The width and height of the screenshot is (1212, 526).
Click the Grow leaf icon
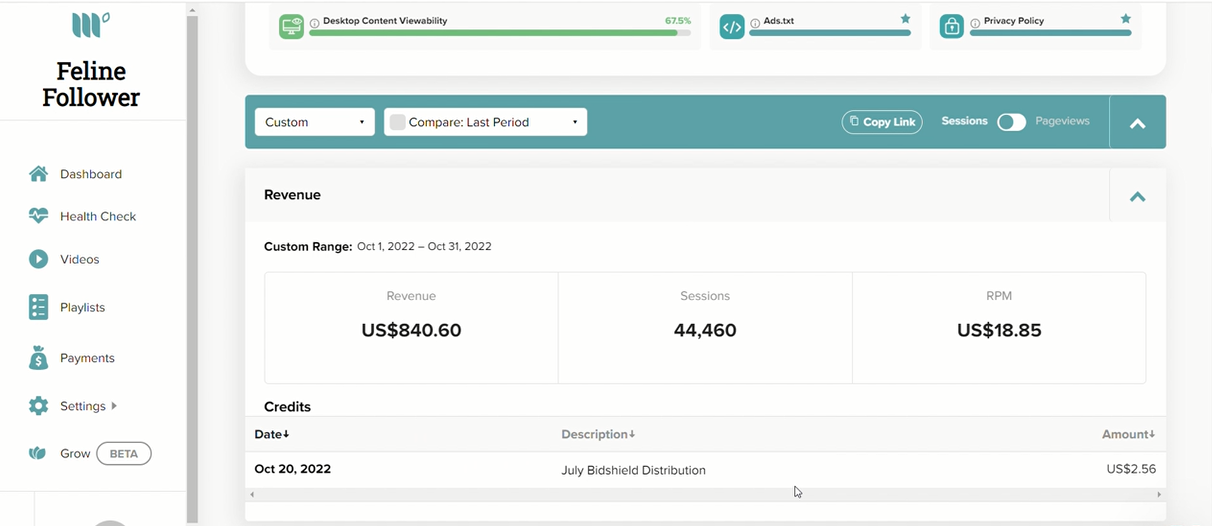point(38,454)
